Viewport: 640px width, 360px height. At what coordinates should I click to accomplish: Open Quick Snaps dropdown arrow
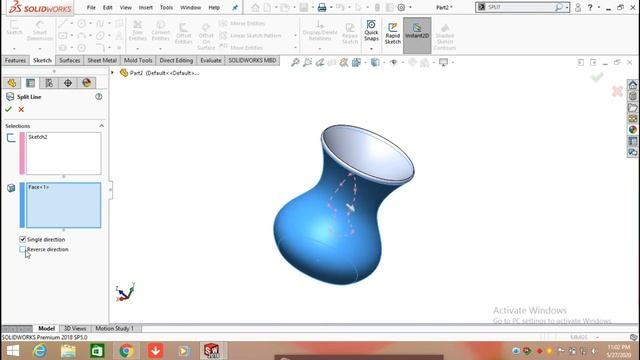click(x=371, y=49)
